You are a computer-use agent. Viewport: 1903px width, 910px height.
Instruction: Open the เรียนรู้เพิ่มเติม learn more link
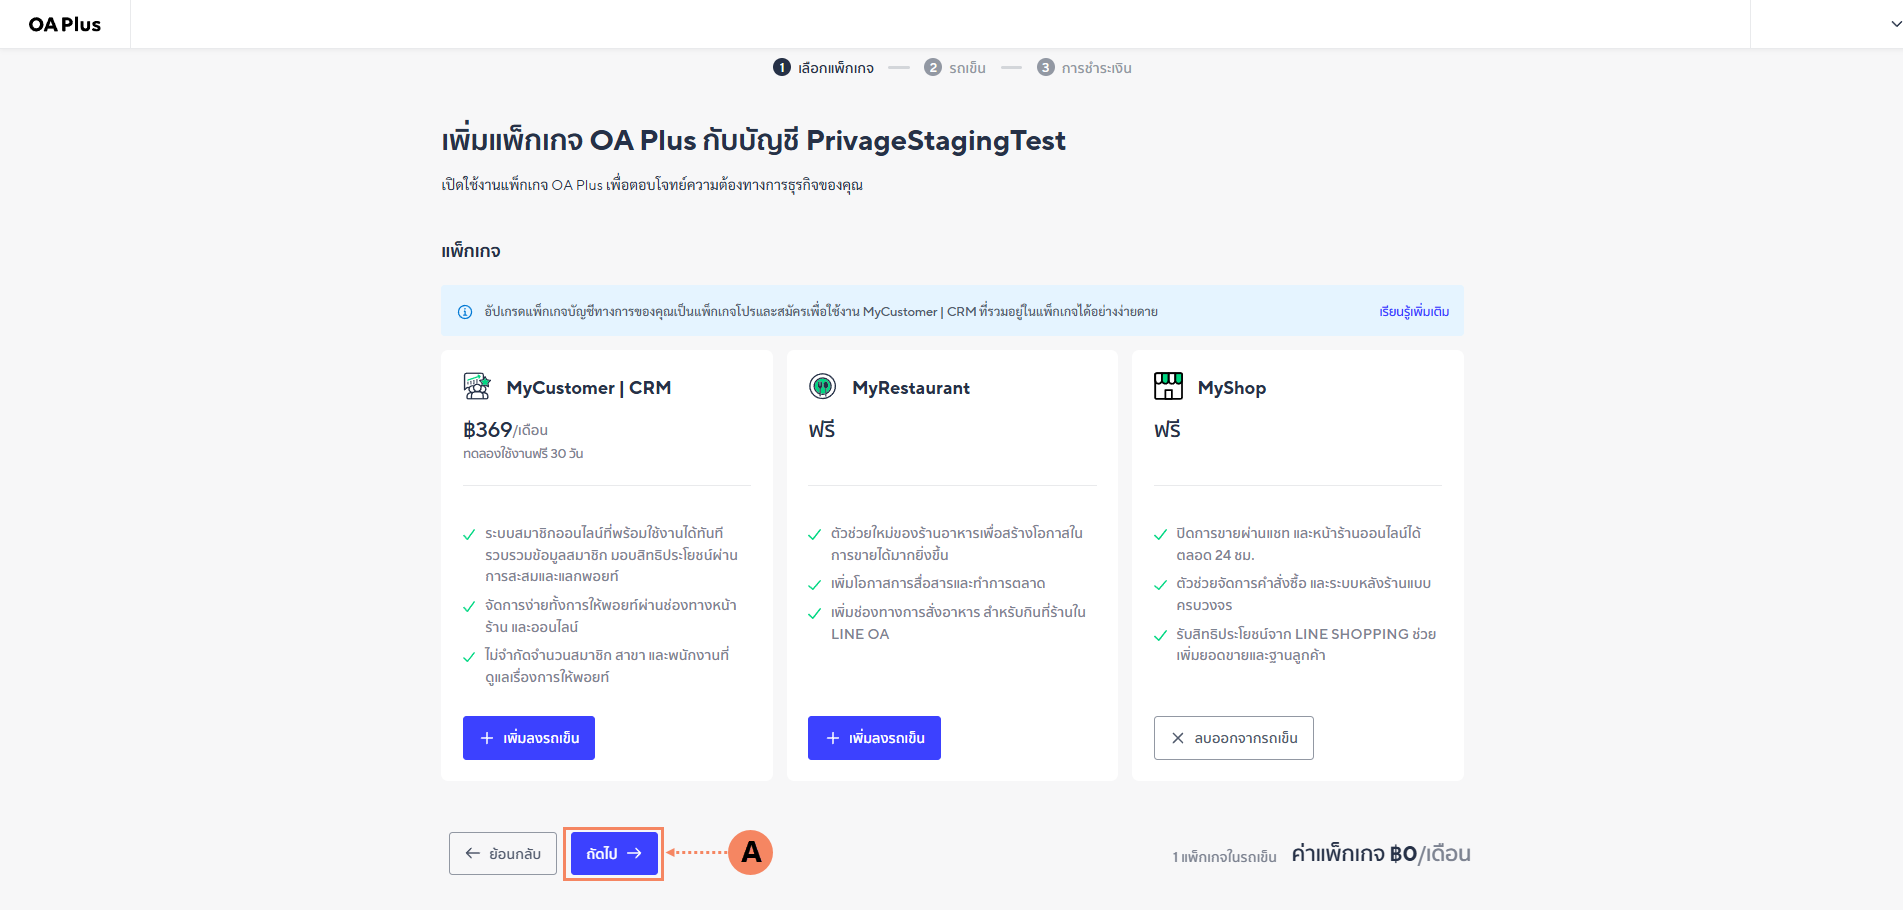click(1414, 312)
